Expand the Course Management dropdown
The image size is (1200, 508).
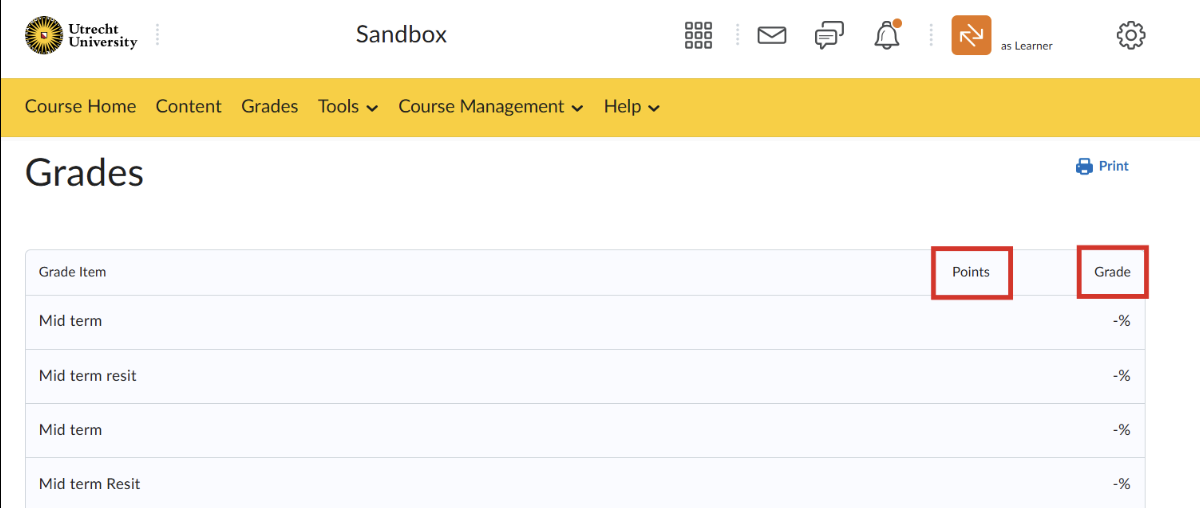[x=490, y=107]
